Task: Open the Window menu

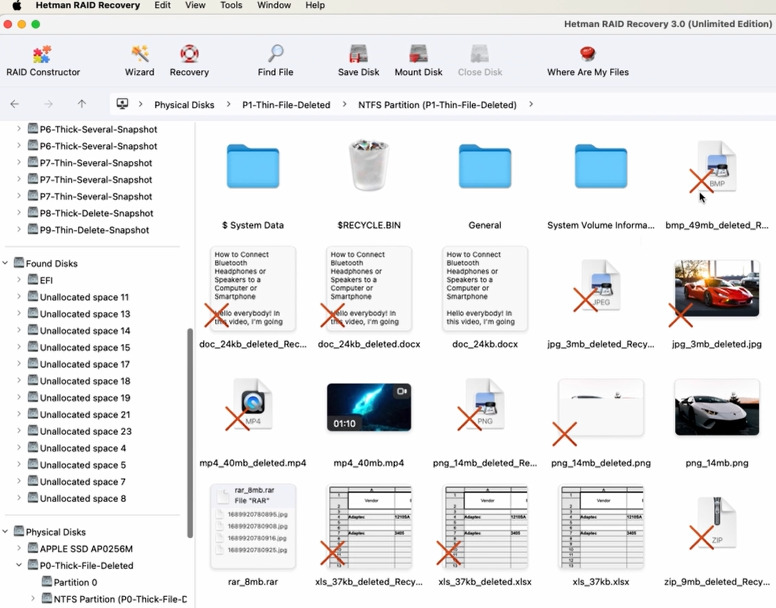Action: tap(274, 5)
